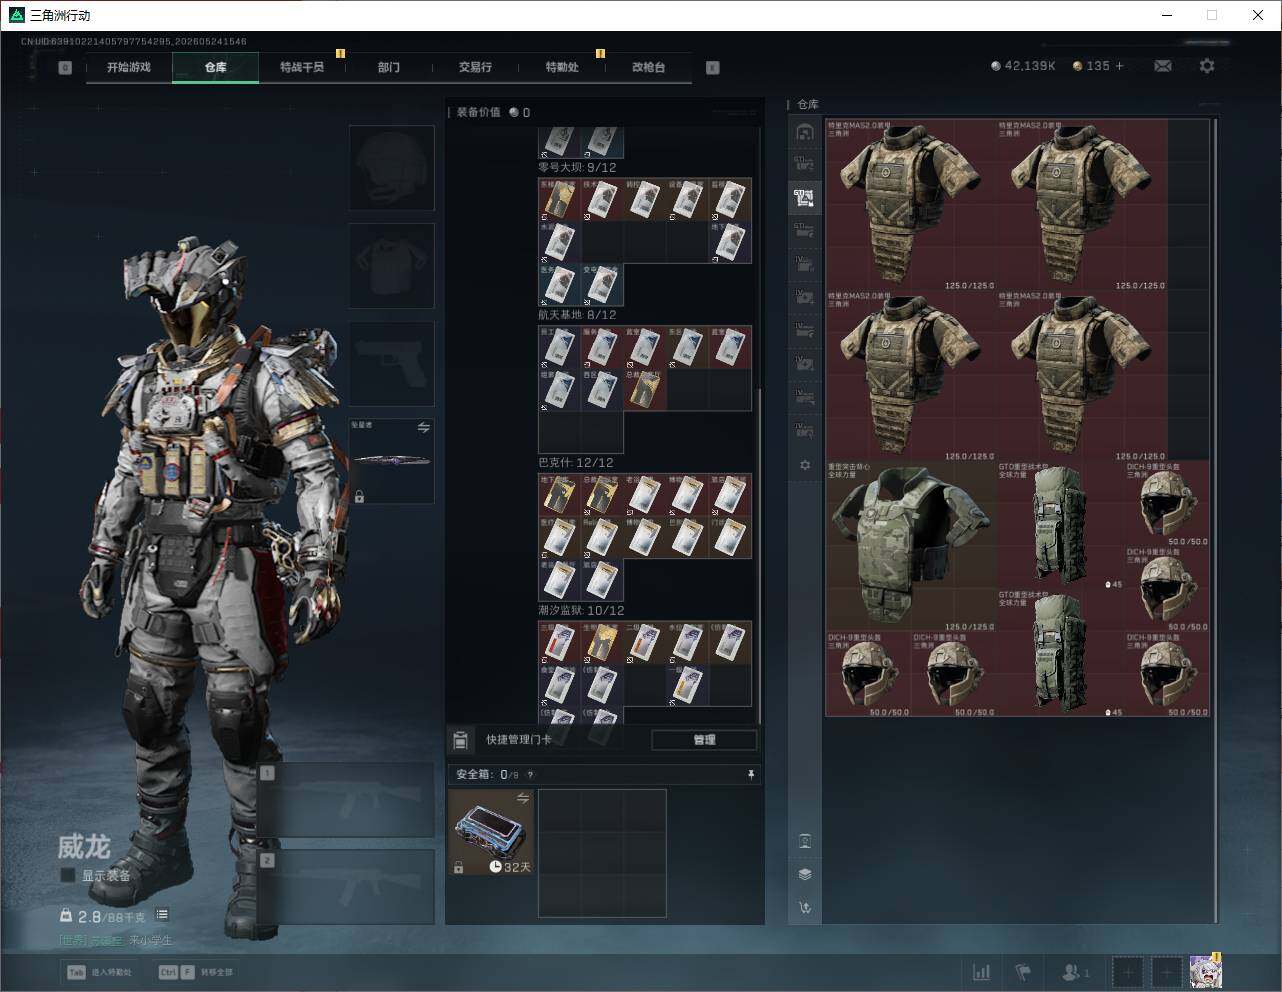Image resolution: width=1282 pixels, height=992 pixels.
Task: Switch to the 特勤处 tab
Action: click(x=562, y=68)
